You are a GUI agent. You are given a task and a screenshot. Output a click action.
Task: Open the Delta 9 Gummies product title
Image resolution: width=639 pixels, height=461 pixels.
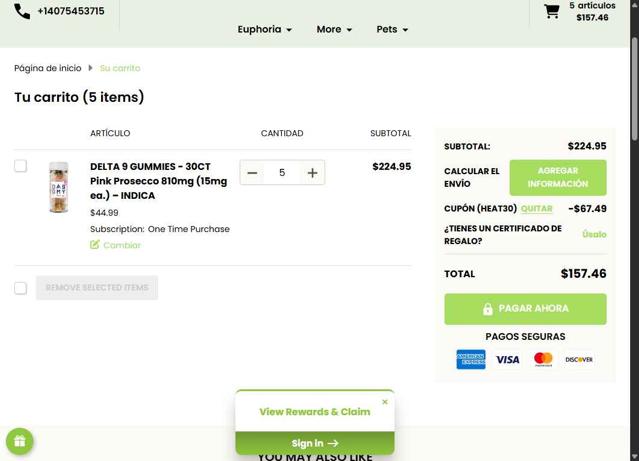(x=159, y=181)
